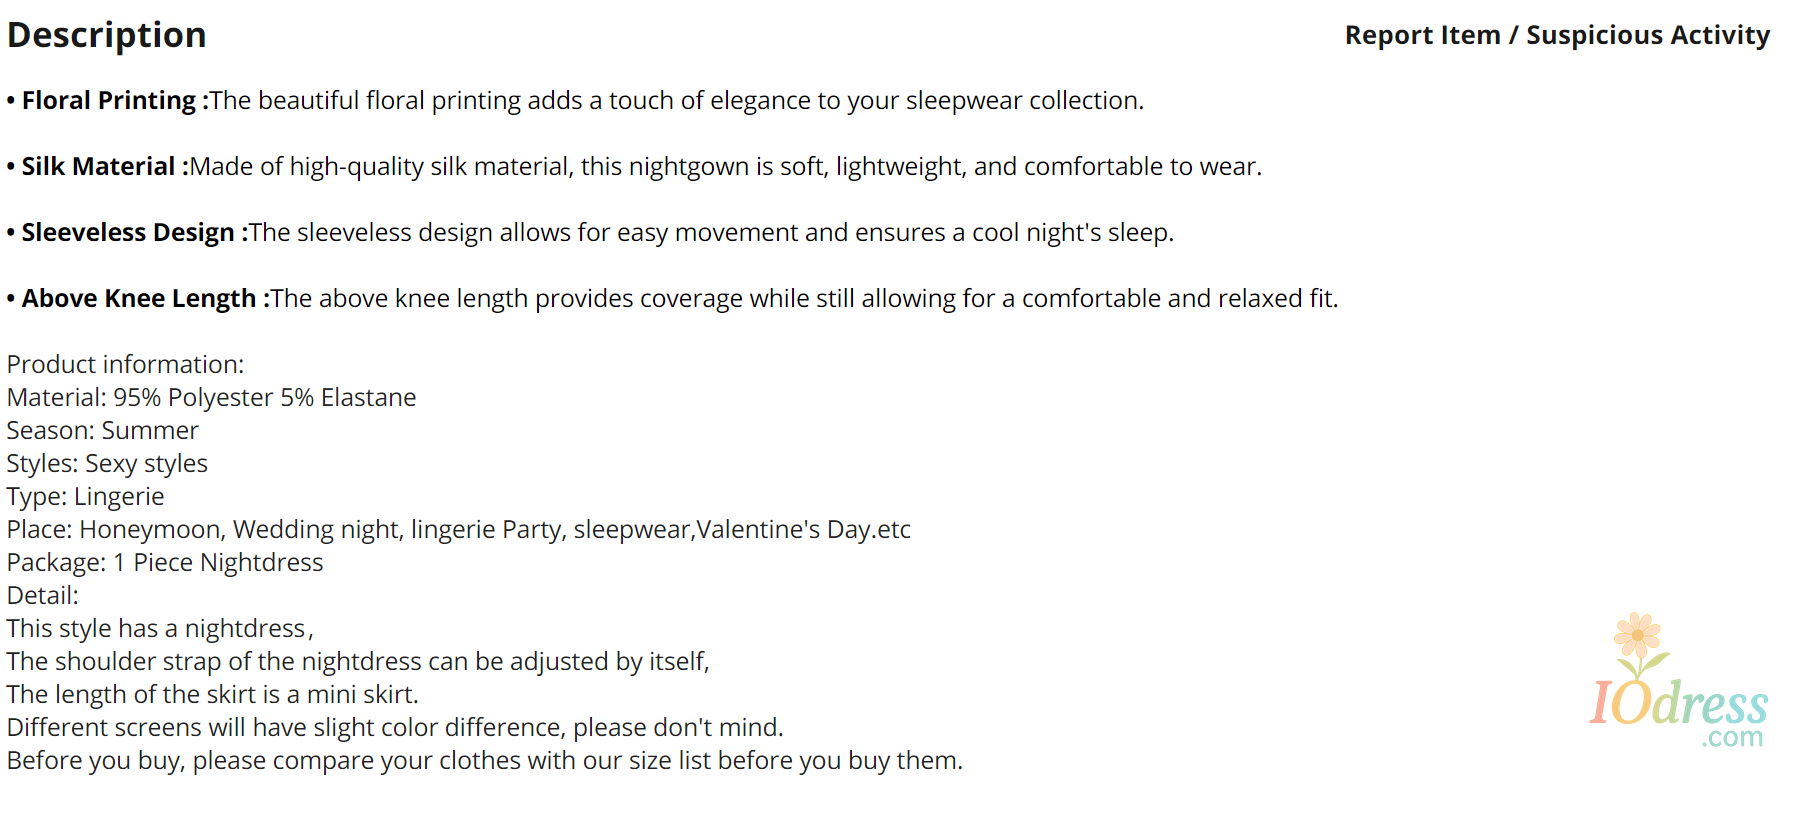Click the Season: Summer line
The image size is (1800, 818).
(103, 430)
